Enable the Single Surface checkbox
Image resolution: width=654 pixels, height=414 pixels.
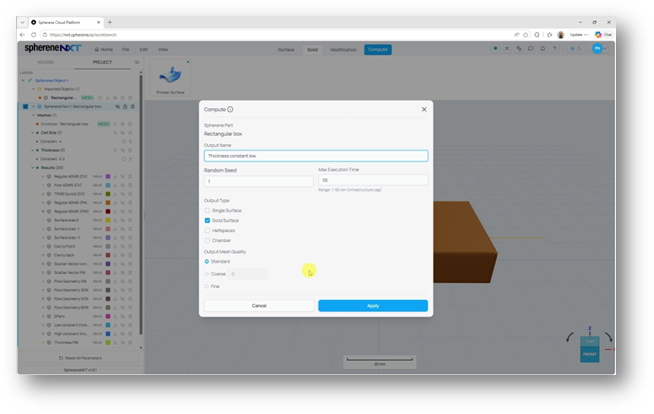(x=207, y=211)
